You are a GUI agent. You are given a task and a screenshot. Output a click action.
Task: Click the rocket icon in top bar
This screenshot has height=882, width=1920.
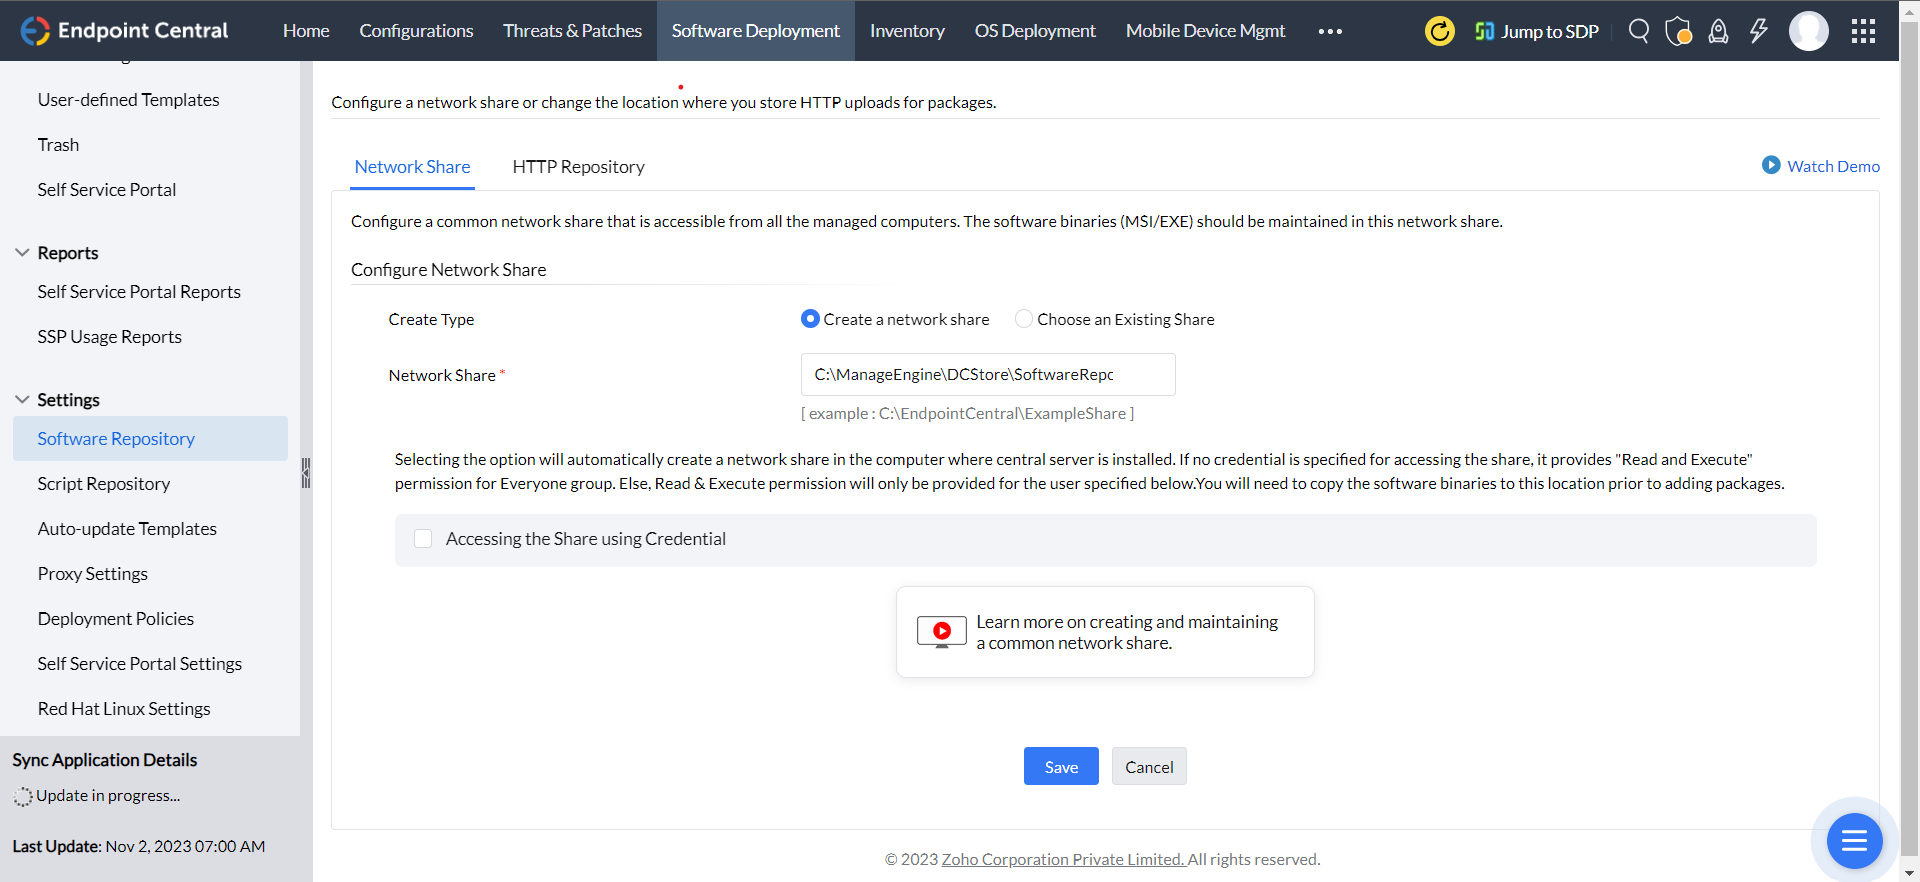pyautogui.click(x=1718, y=31)
